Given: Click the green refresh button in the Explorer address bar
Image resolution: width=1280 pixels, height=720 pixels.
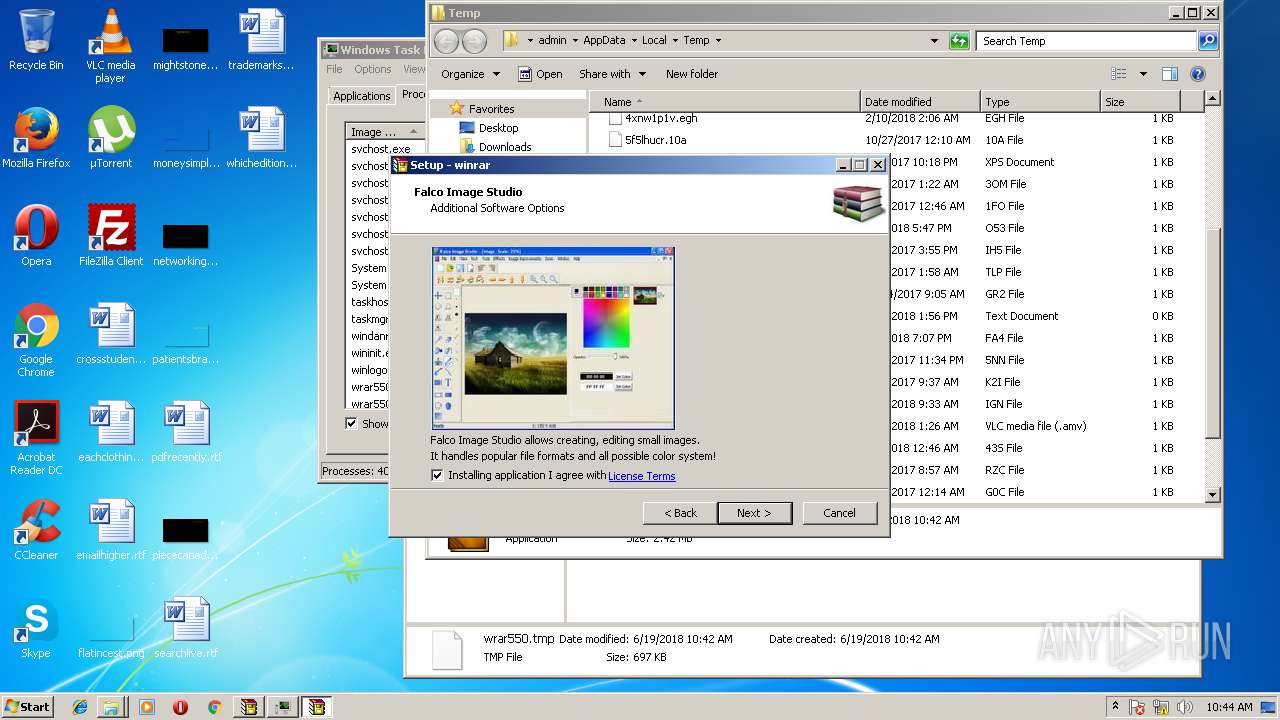Looking at the screenshot, I should (x=959, y=41).
